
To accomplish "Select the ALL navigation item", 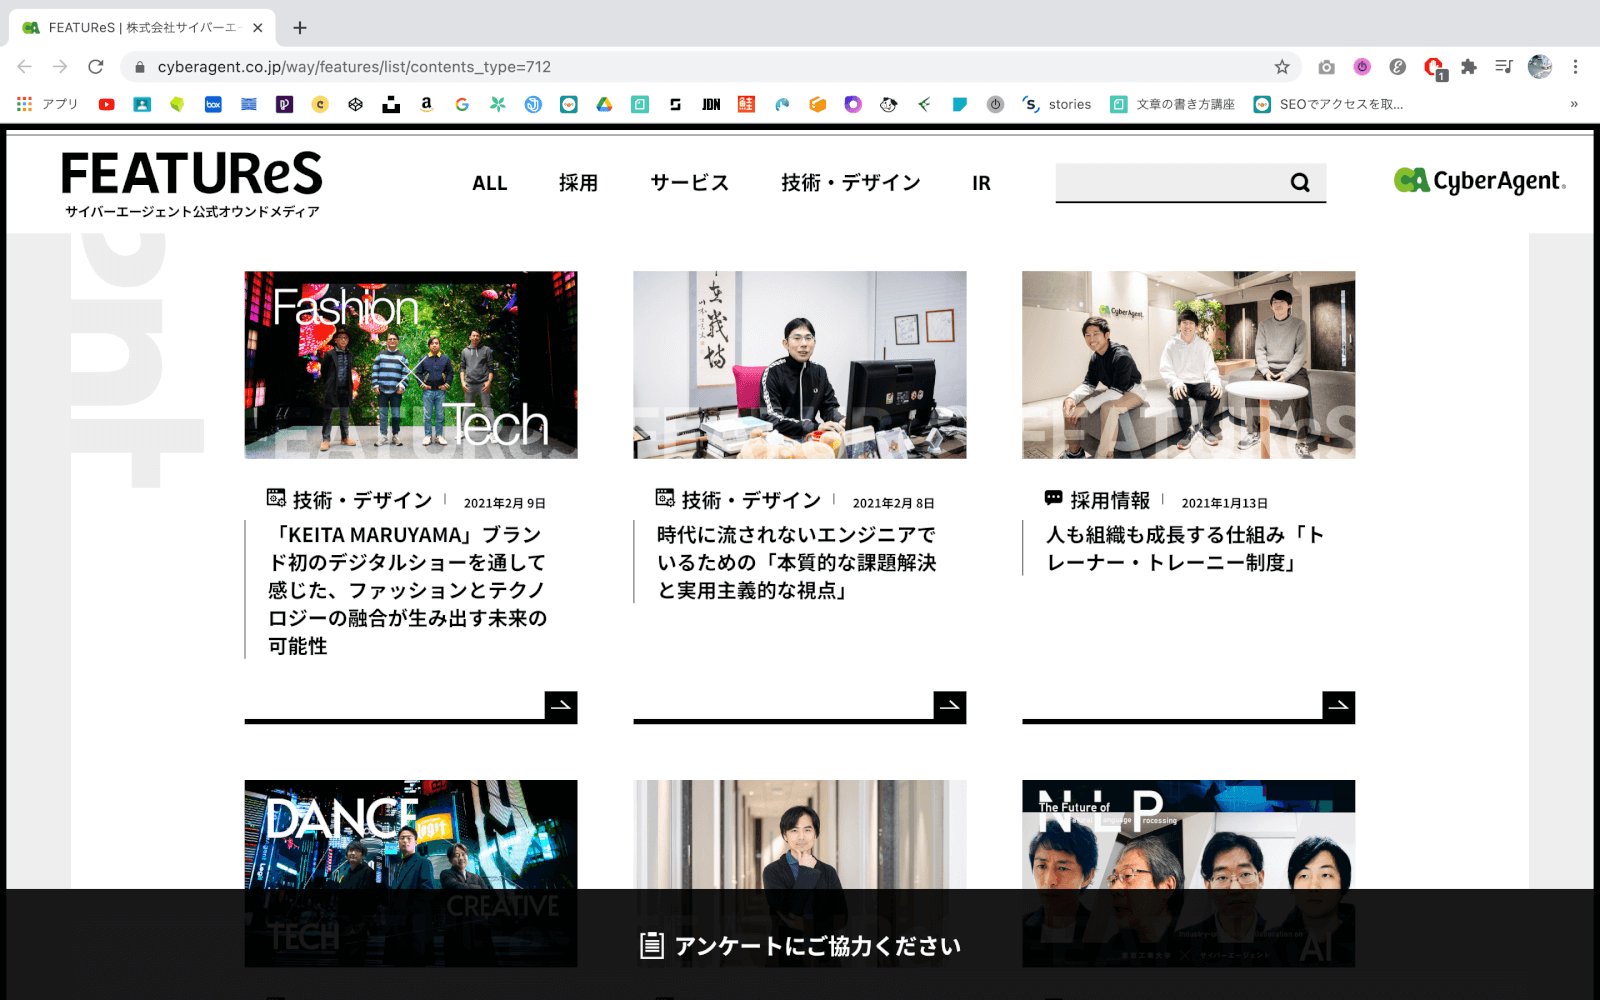I will [490, 183].
